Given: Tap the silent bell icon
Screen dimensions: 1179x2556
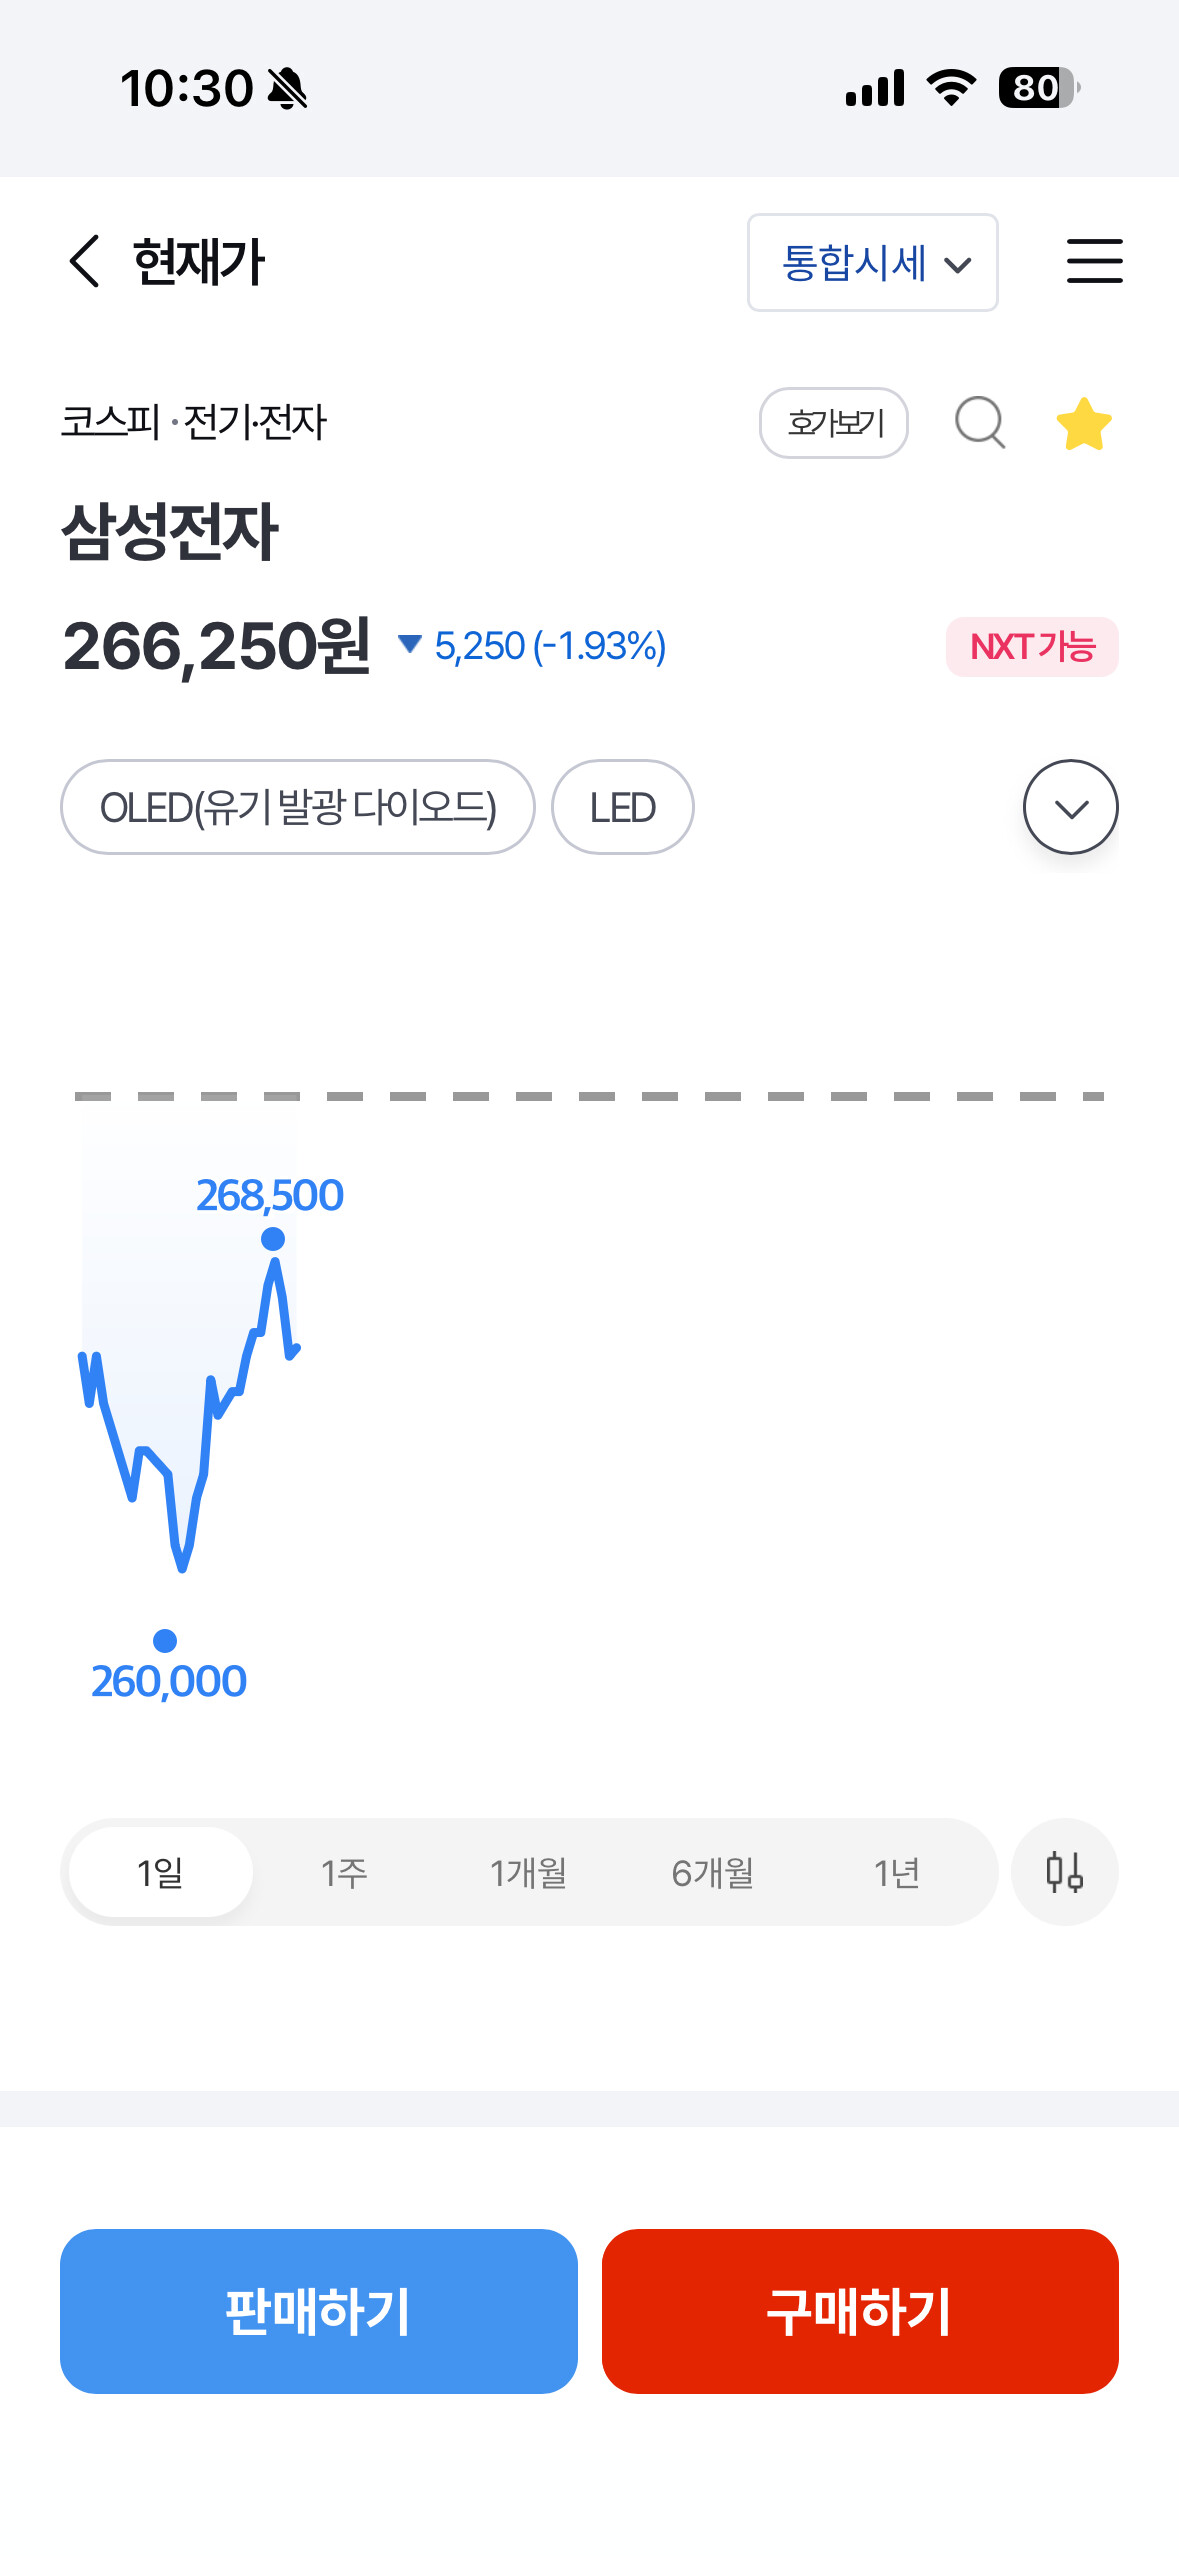Looking at the screenshot, I should tap(288, 89).
